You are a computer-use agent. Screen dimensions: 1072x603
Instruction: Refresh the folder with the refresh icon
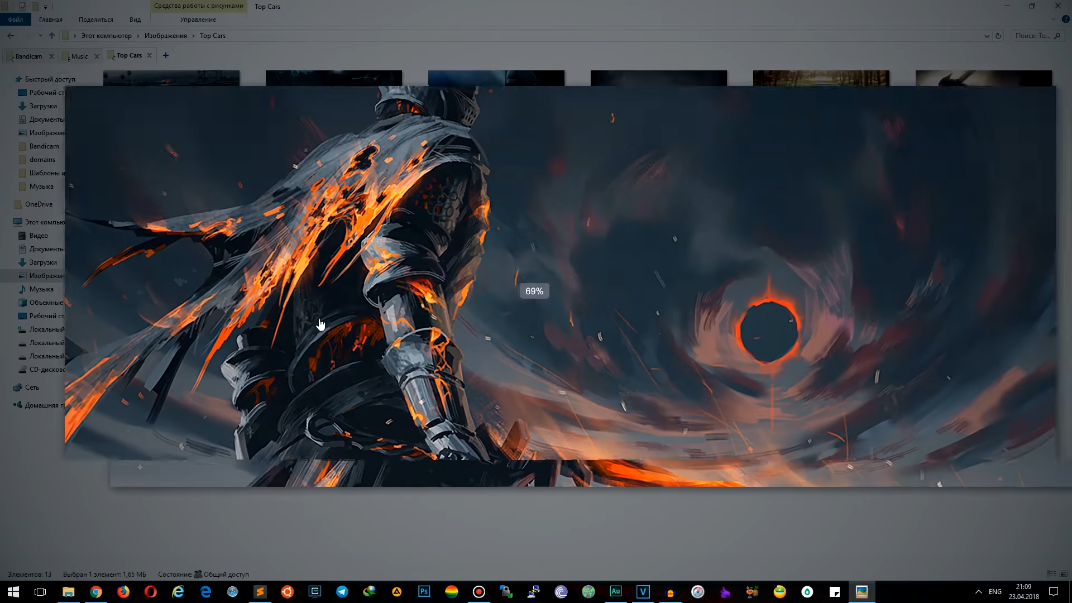[x=998, y=36]
